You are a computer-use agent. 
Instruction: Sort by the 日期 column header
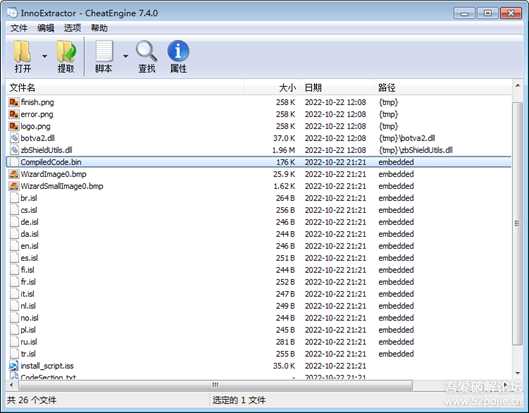click(313, 88)
